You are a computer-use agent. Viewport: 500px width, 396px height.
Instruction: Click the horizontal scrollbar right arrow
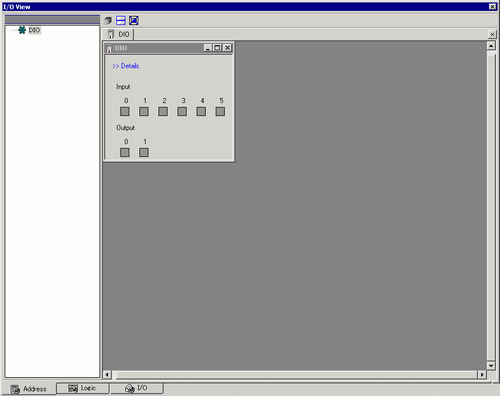coord(482,375)
